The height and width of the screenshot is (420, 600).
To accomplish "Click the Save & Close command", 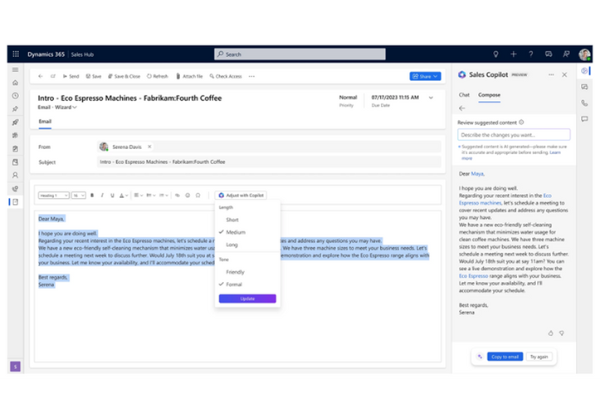I will click(124, 76).
